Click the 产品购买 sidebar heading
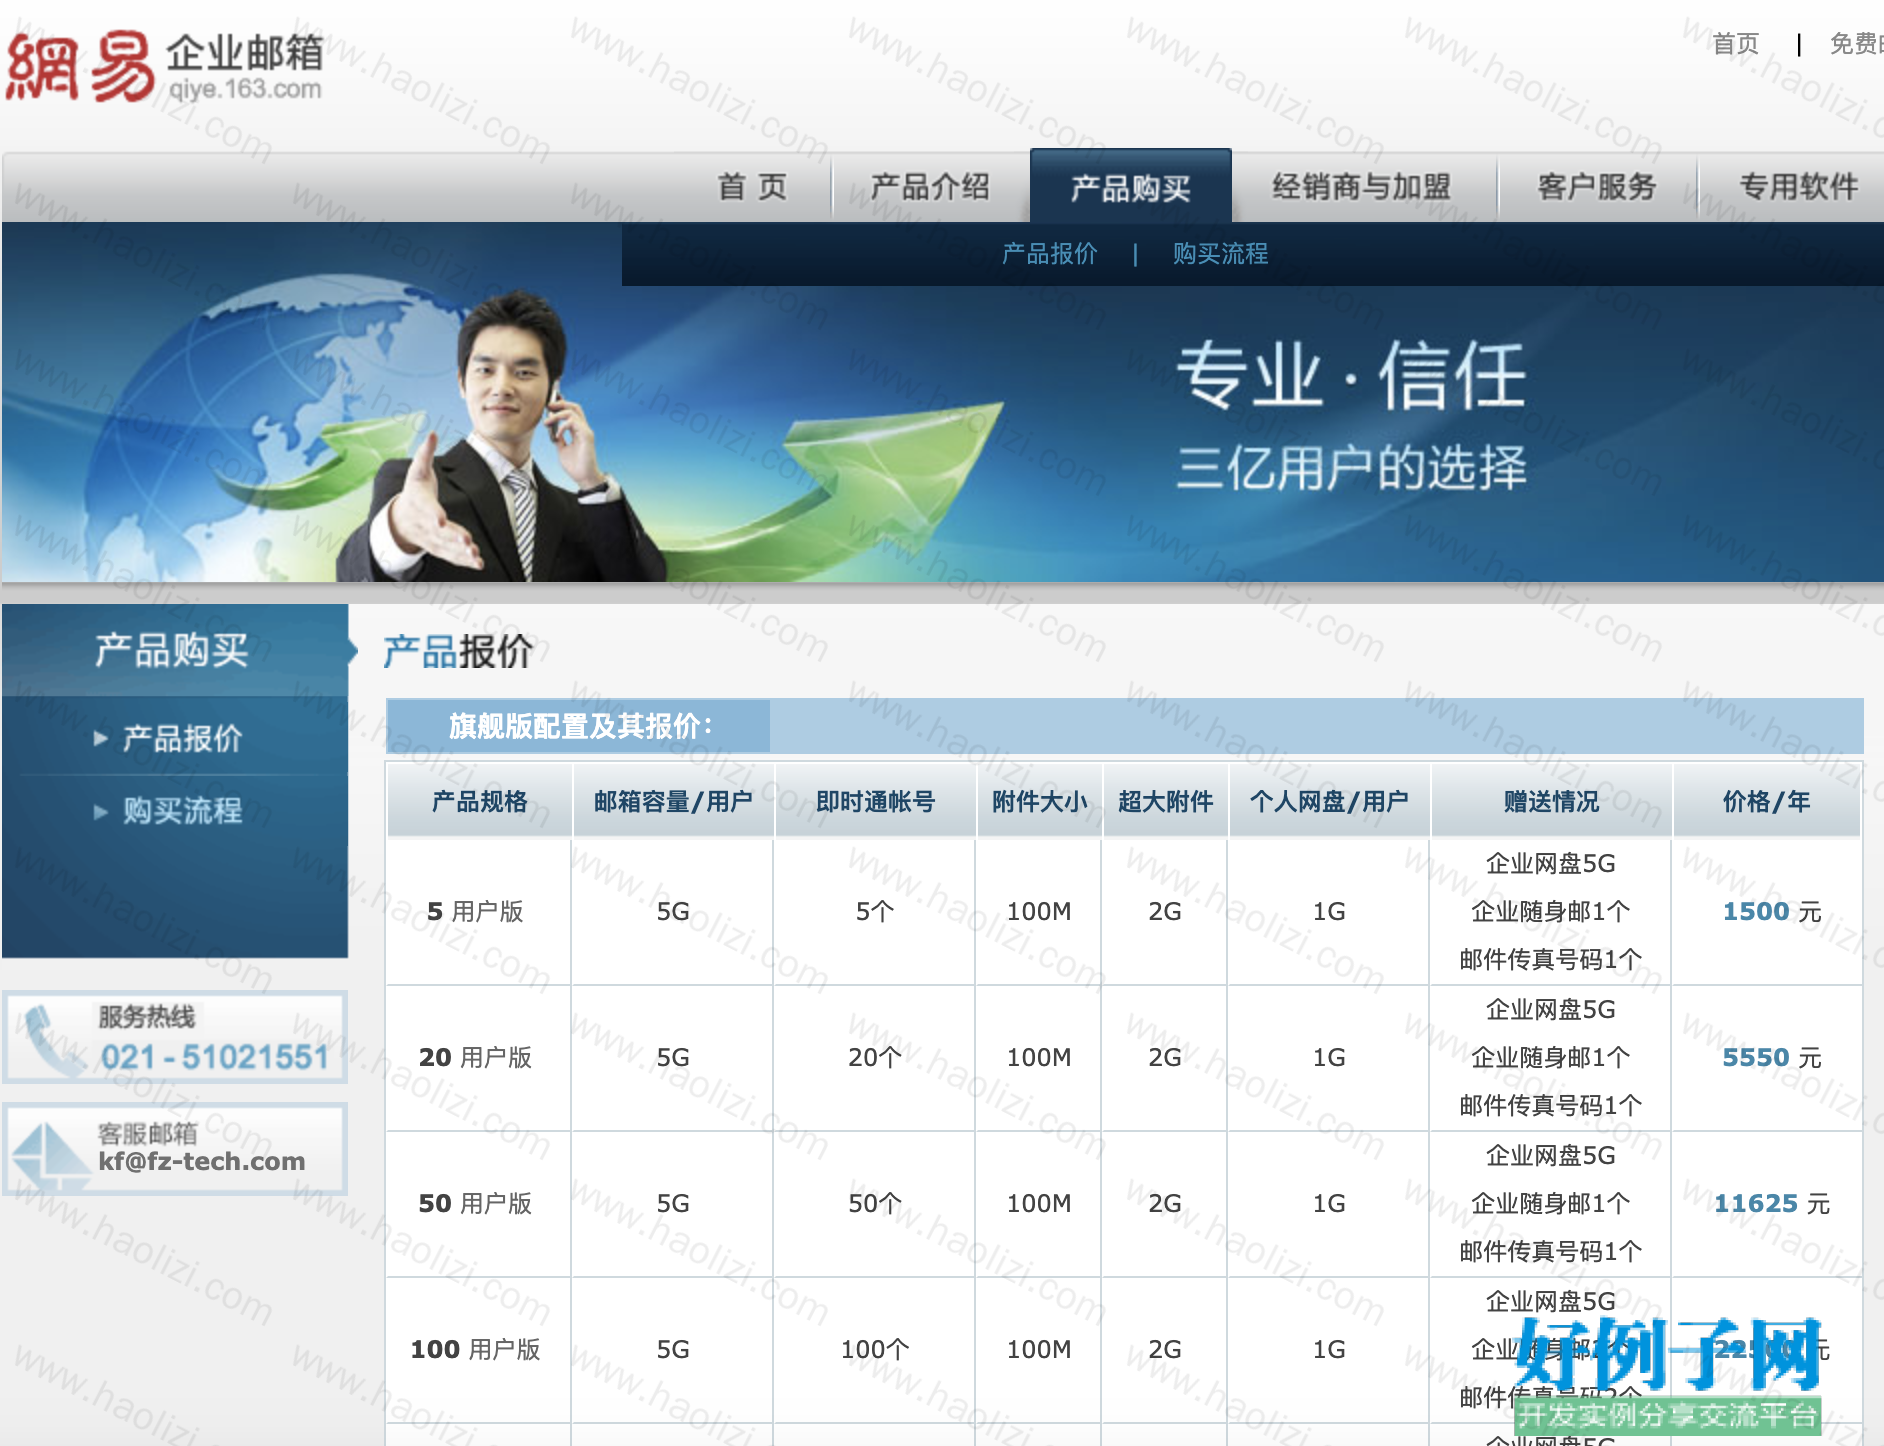Viewport: 1884px width, 1446px height. (171, 650)
